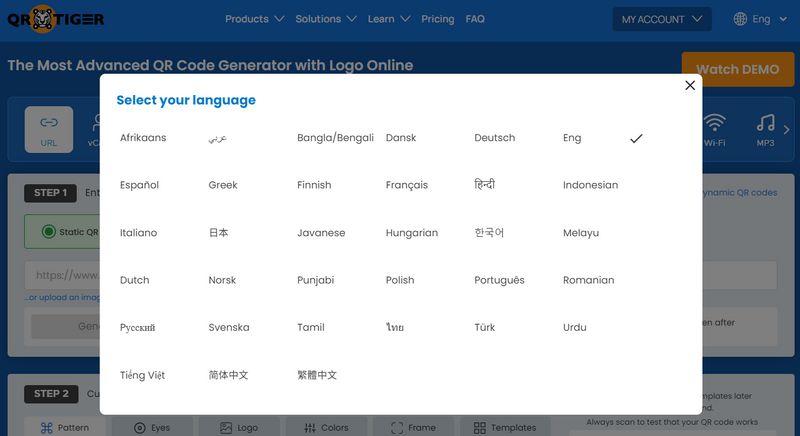
Task: Choose Afrikaans language
Action: [x=143, y=138]
